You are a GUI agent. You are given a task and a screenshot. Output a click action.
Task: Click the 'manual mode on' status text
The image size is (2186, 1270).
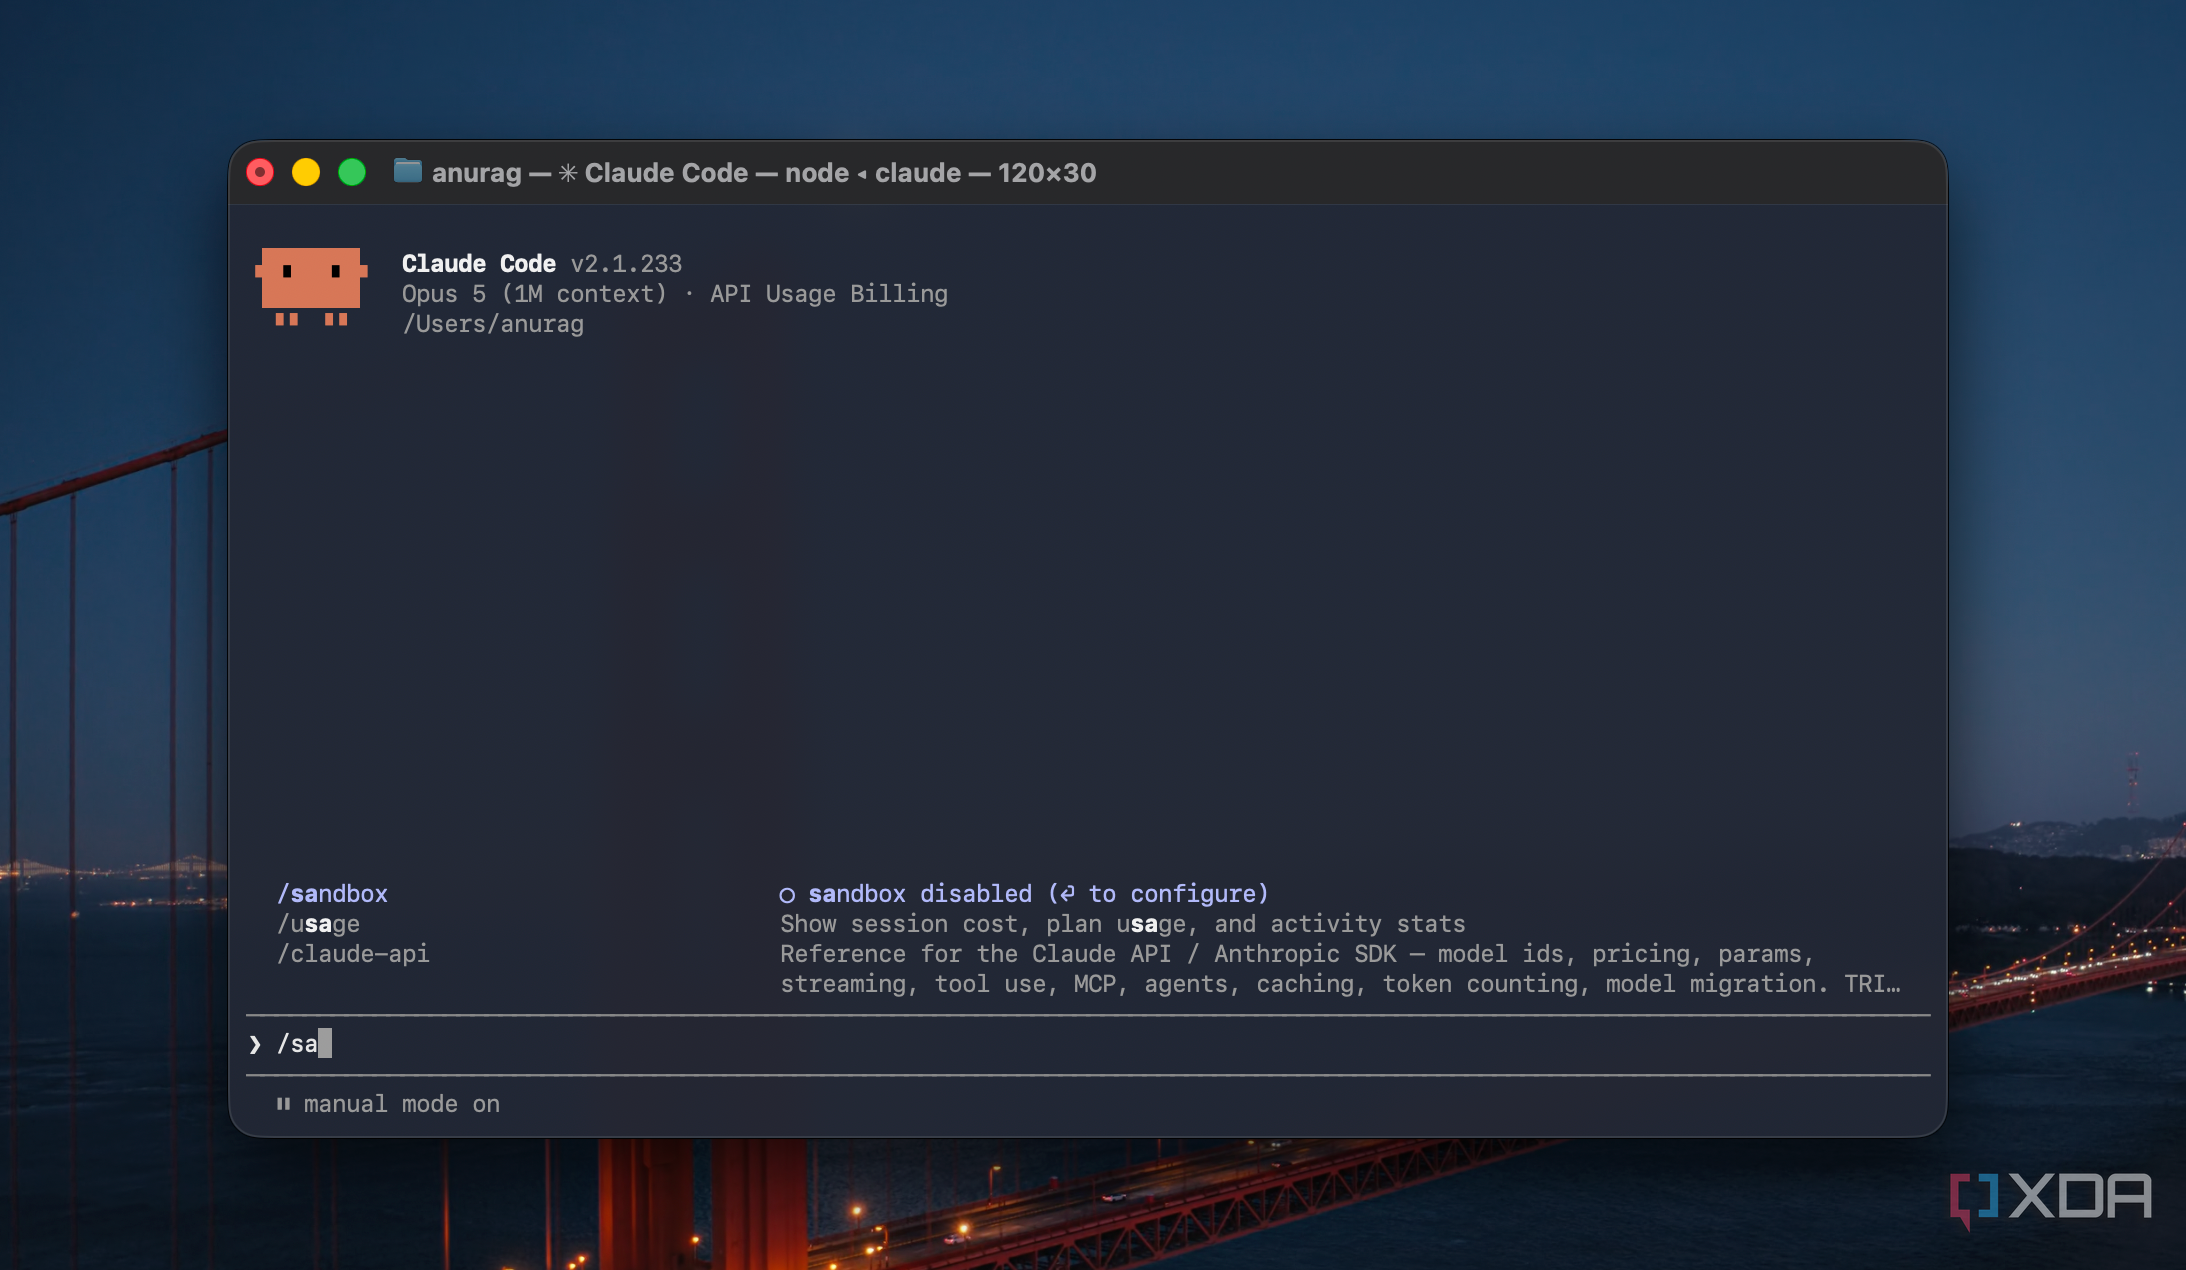pos(402,1104)
